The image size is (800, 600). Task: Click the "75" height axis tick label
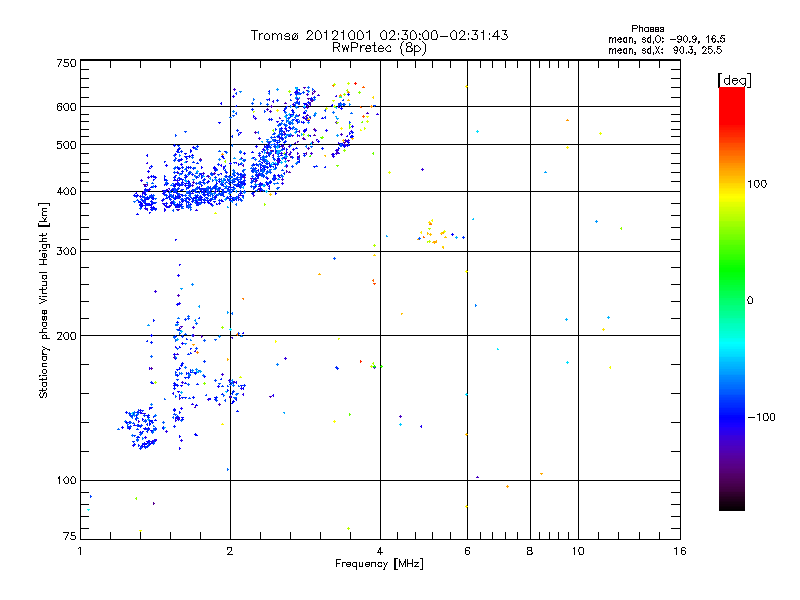(70, 536)
